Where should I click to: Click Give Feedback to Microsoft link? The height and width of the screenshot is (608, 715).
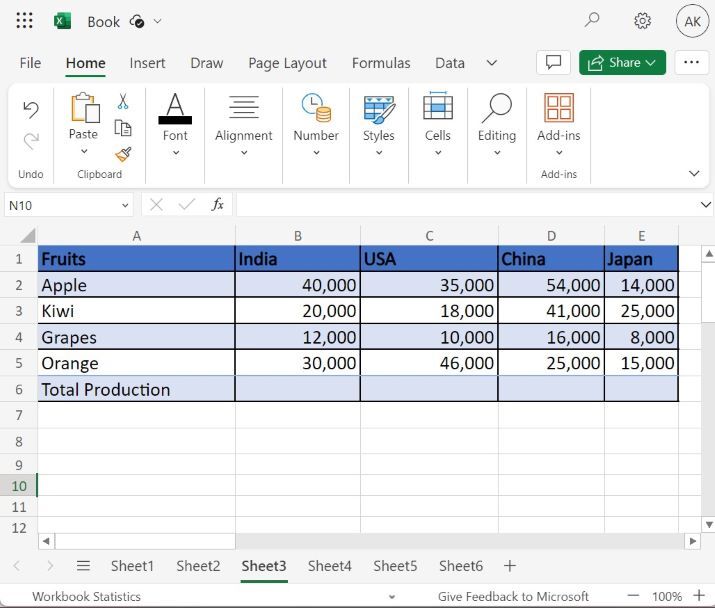pyautogui.click(x=513, y=597)
